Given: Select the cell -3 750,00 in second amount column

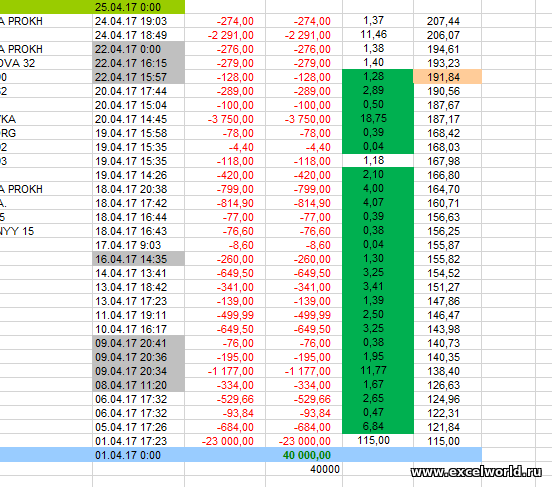Looking at the screenshot, I should pyautogui.click(x=304, y=119).
